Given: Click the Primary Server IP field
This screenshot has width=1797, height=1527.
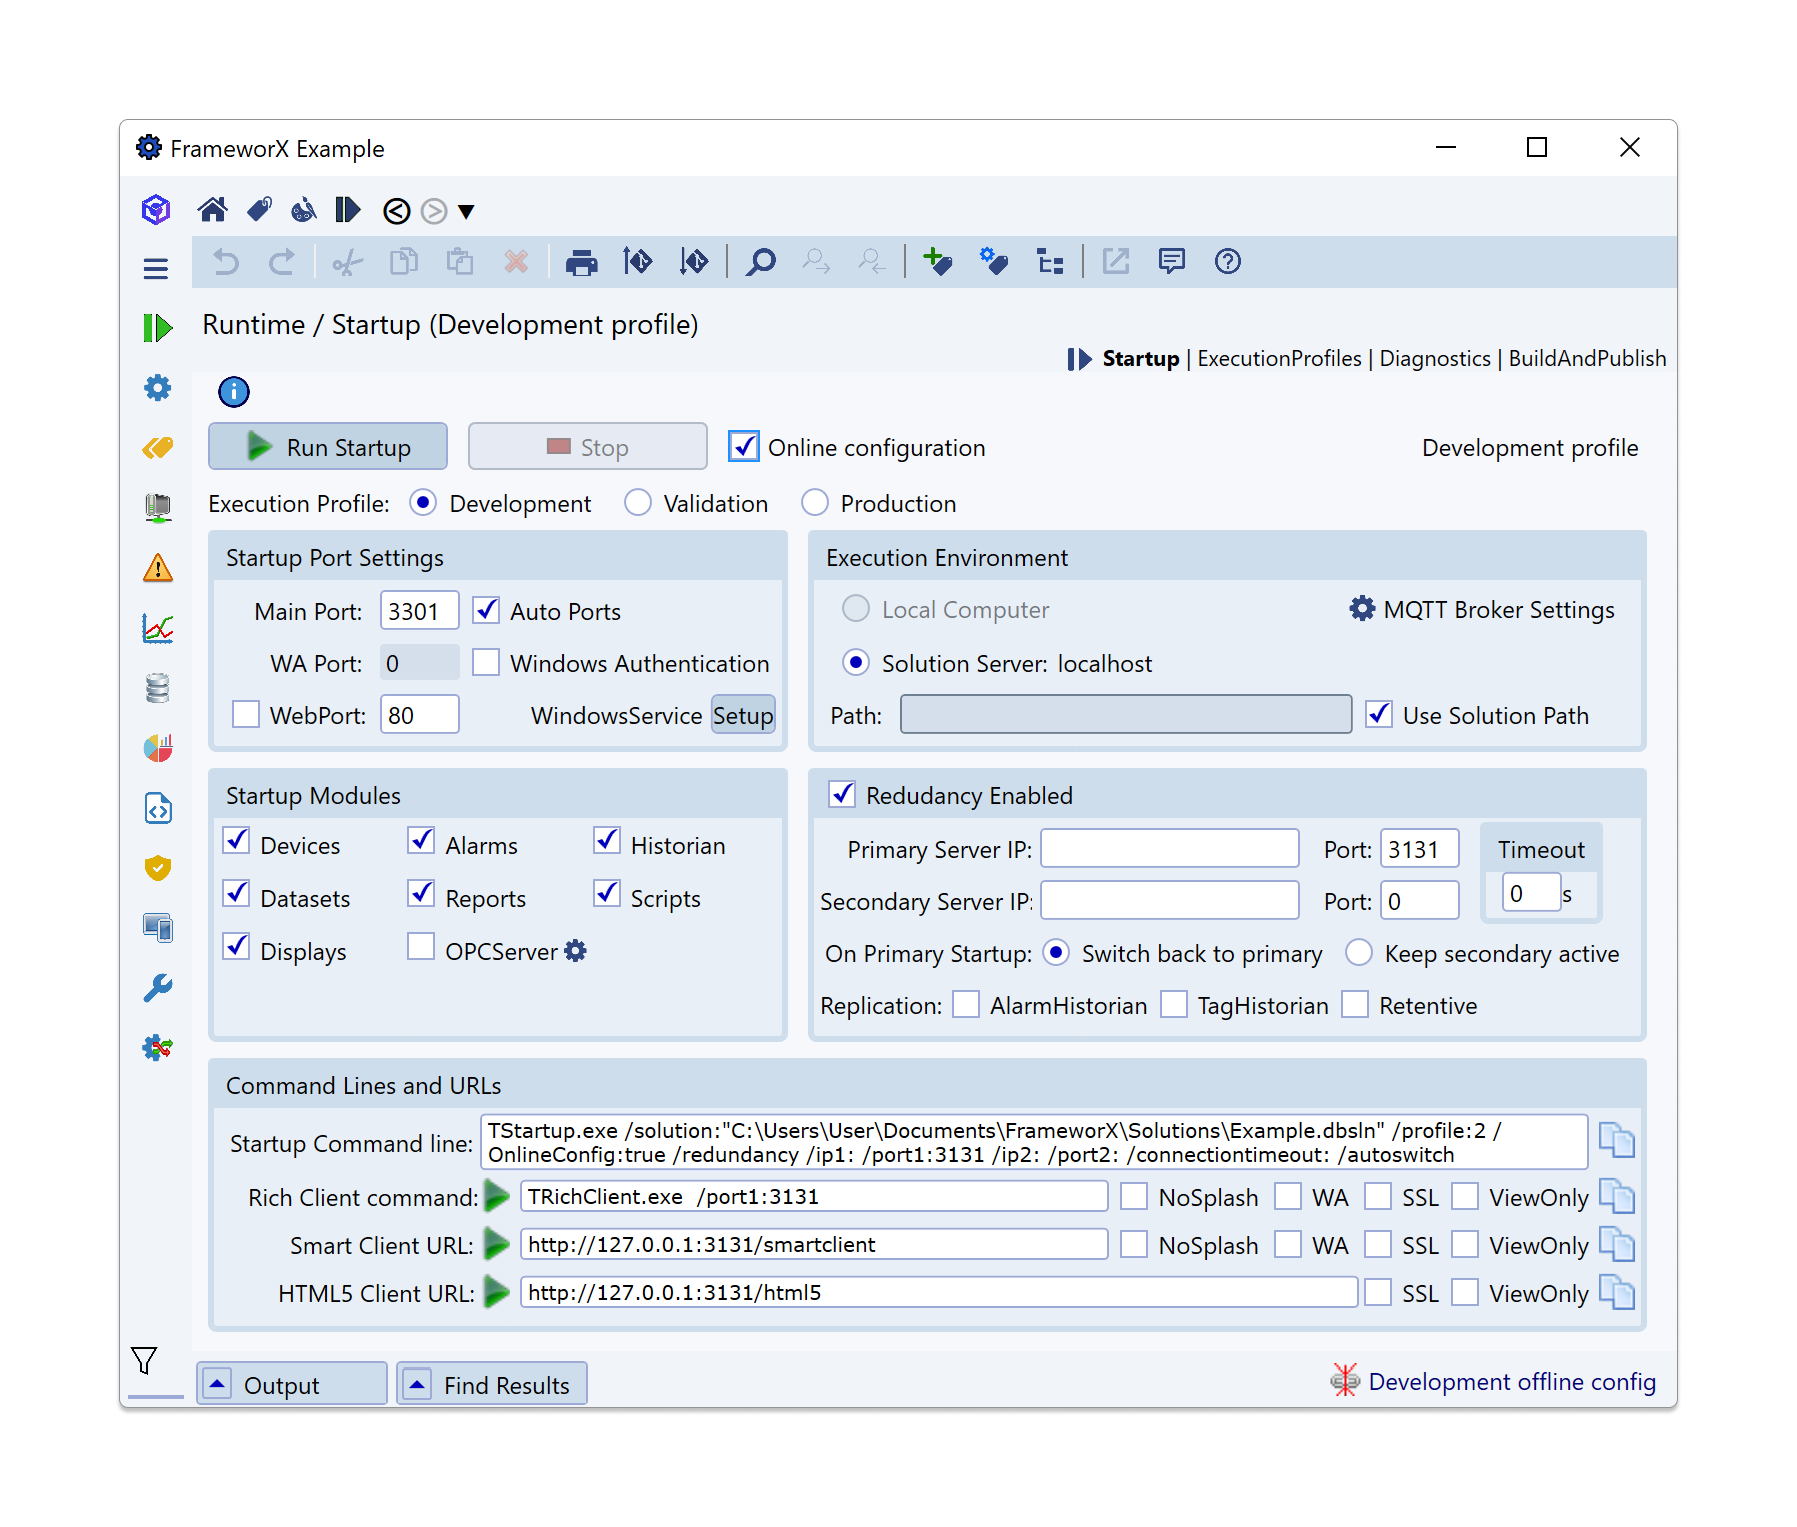Looking at the screenshot, I should 1169,849.
